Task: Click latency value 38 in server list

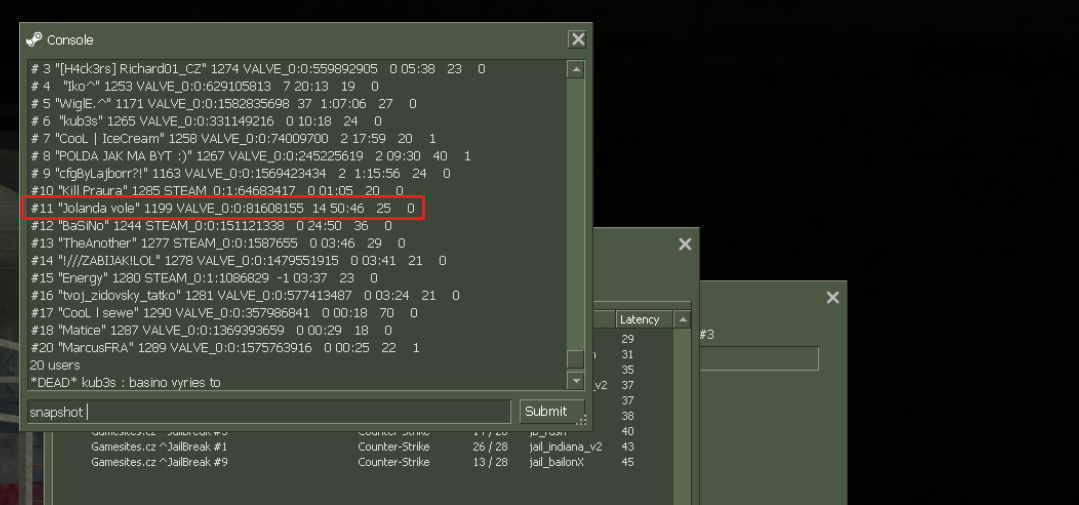Action: coord(627,416)
